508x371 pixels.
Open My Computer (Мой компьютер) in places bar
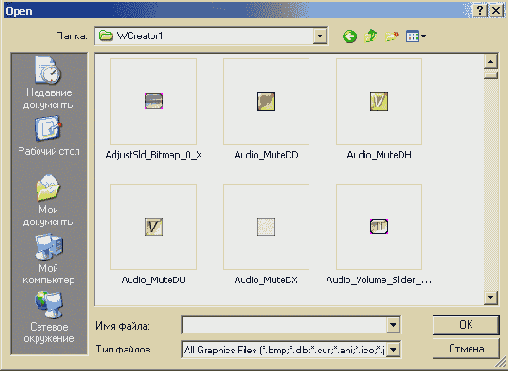pyautogui.click(x=49, y=259)
